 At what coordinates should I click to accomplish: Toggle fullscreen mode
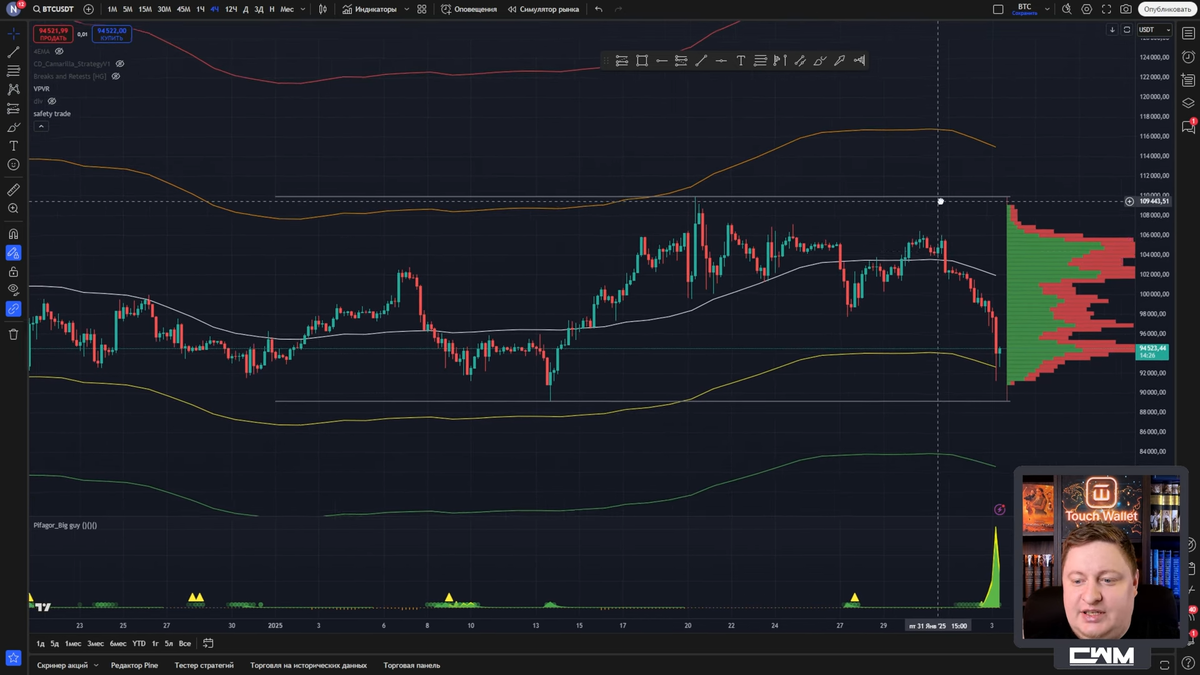(x=1107, y=9)
